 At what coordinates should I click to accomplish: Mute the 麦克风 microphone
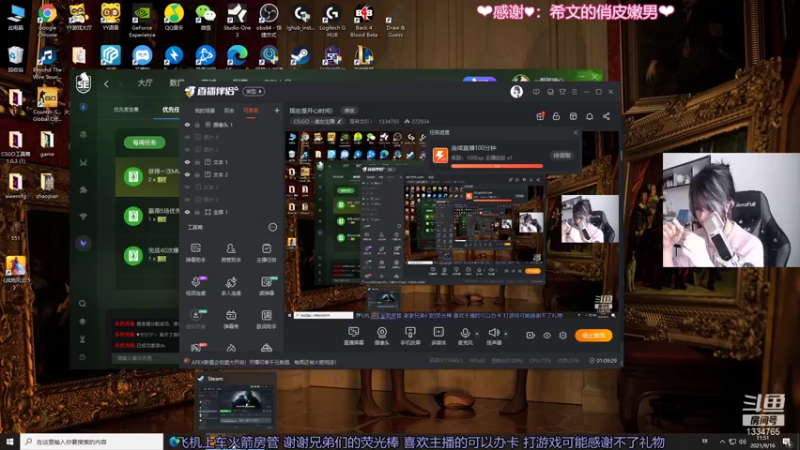point(465,336)
